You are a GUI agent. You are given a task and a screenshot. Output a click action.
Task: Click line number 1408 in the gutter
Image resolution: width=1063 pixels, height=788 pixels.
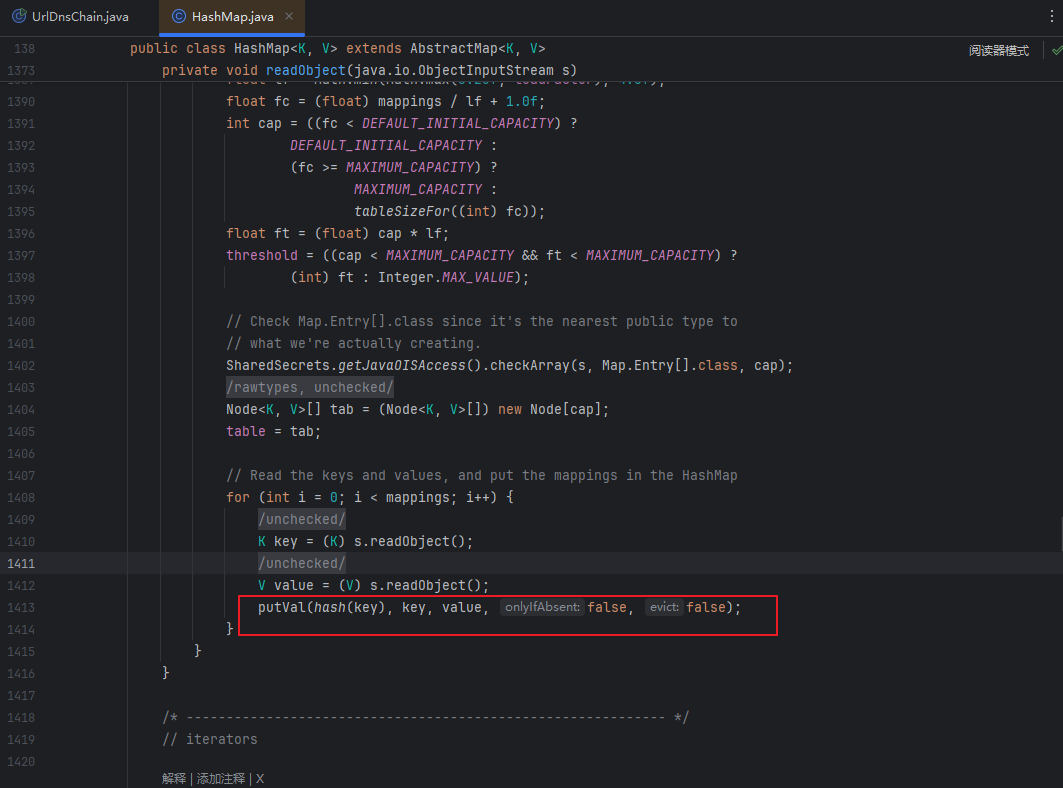(x=21, y=498)
